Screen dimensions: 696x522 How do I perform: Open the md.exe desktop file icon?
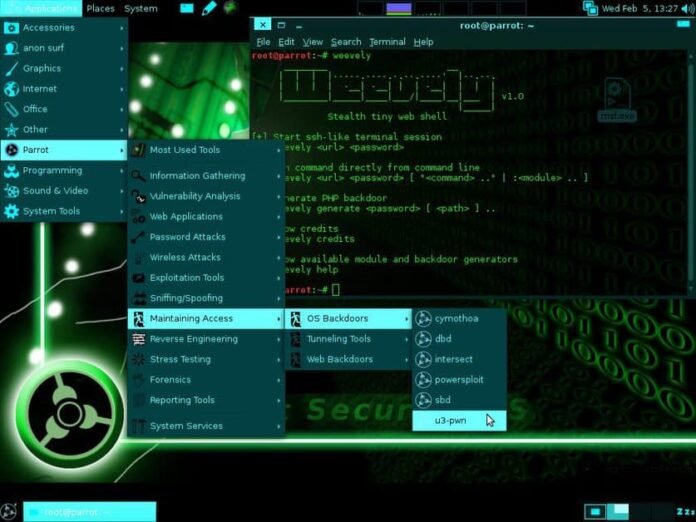pyautogui.click(x=617, y=100)
